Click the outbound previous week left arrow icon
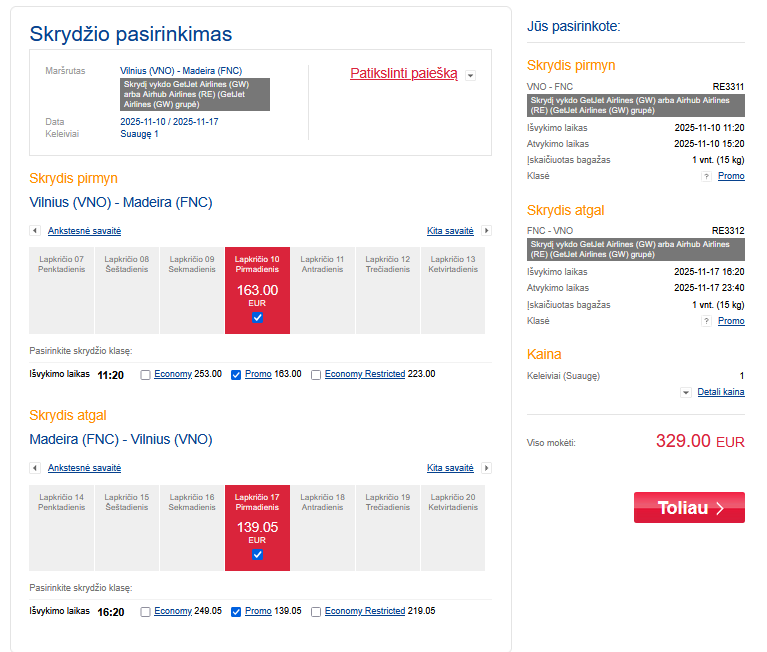Screen dimensions: 767x652 click(35, 231)
